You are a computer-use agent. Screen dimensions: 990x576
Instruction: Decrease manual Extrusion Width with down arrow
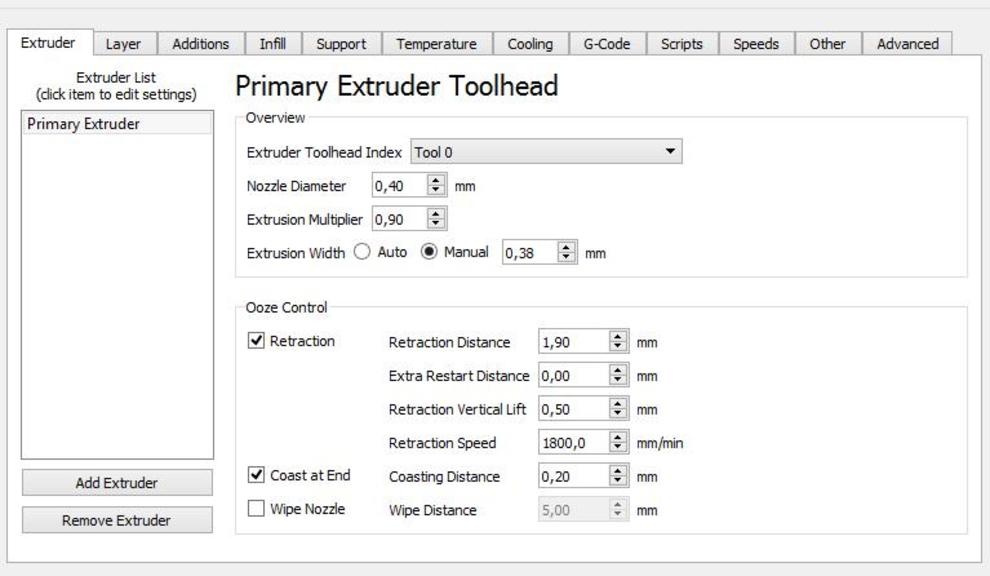click(x=567, y=258)
